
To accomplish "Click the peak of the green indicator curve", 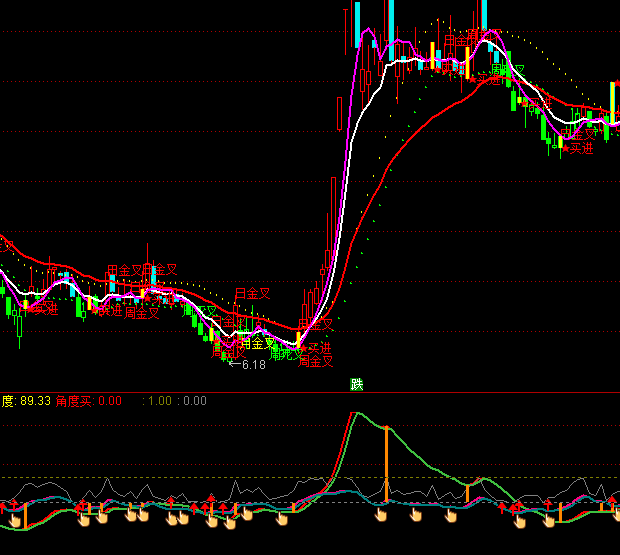I will point(354,412).
